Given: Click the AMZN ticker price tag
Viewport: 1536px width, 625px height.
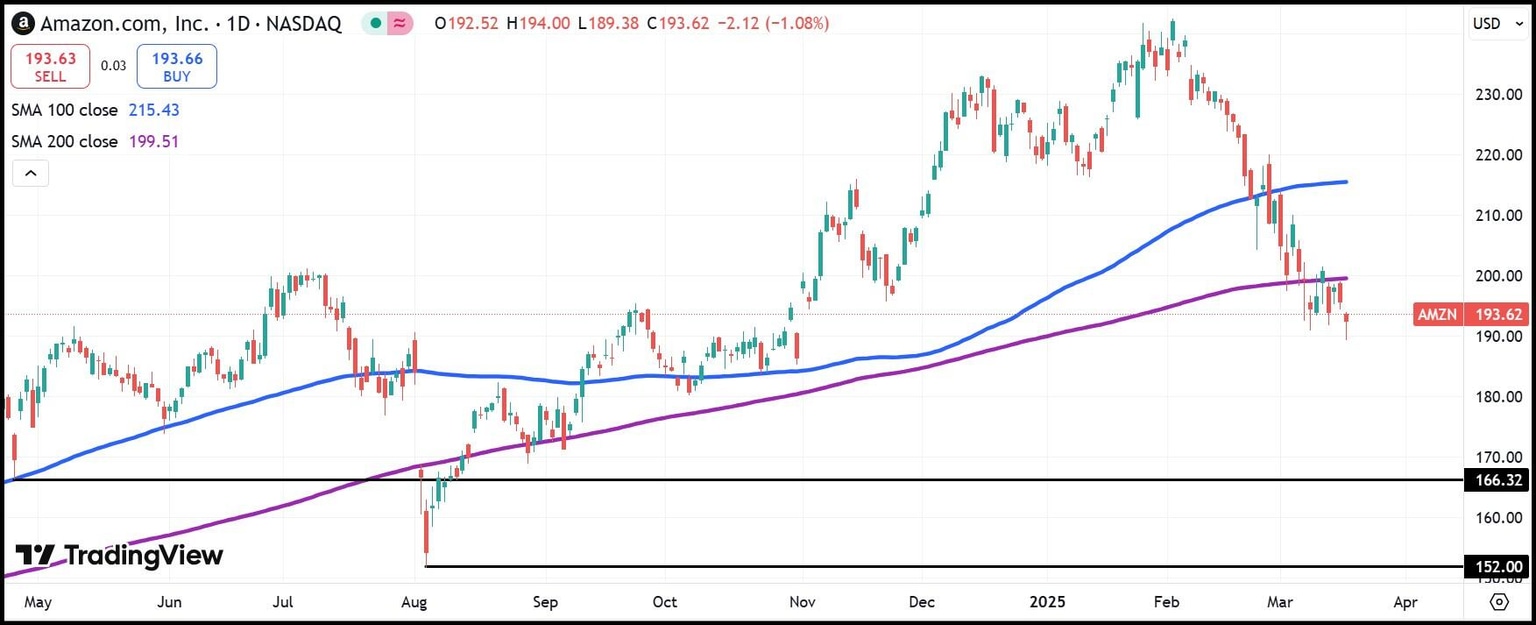Looking at the screenshot, I should click(x=1437, y=315).
